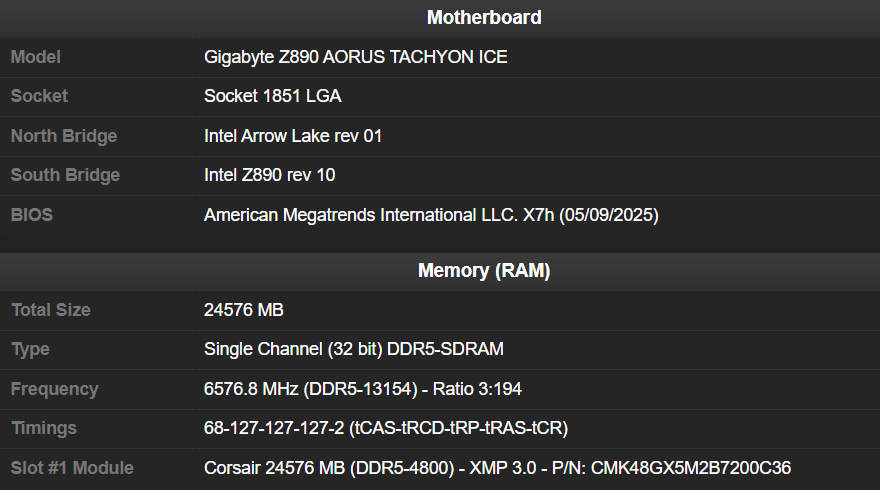Viewport: 880px width, 490px height.
Task: Click the Socket row label
Action: click(x=39, y=96)
